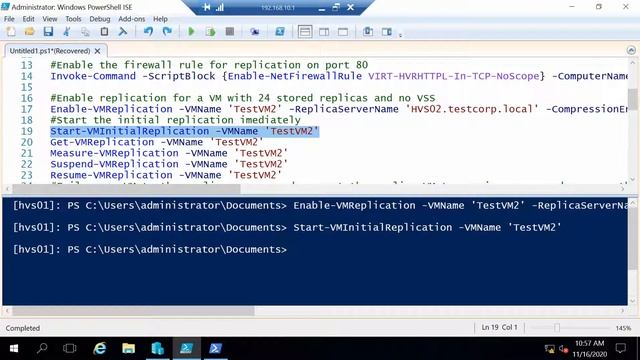This screenshot has width=640, height=360.
Task: Click connection signal strength icon on connection bar
Action: click(220, 7)
